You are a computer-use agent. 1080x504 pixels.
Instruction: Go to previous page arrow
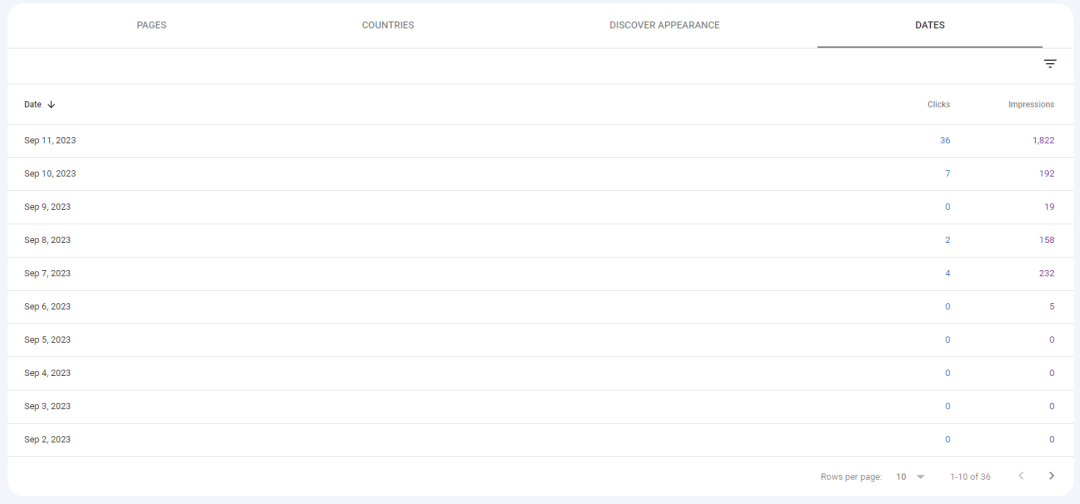coord(1021,476)
